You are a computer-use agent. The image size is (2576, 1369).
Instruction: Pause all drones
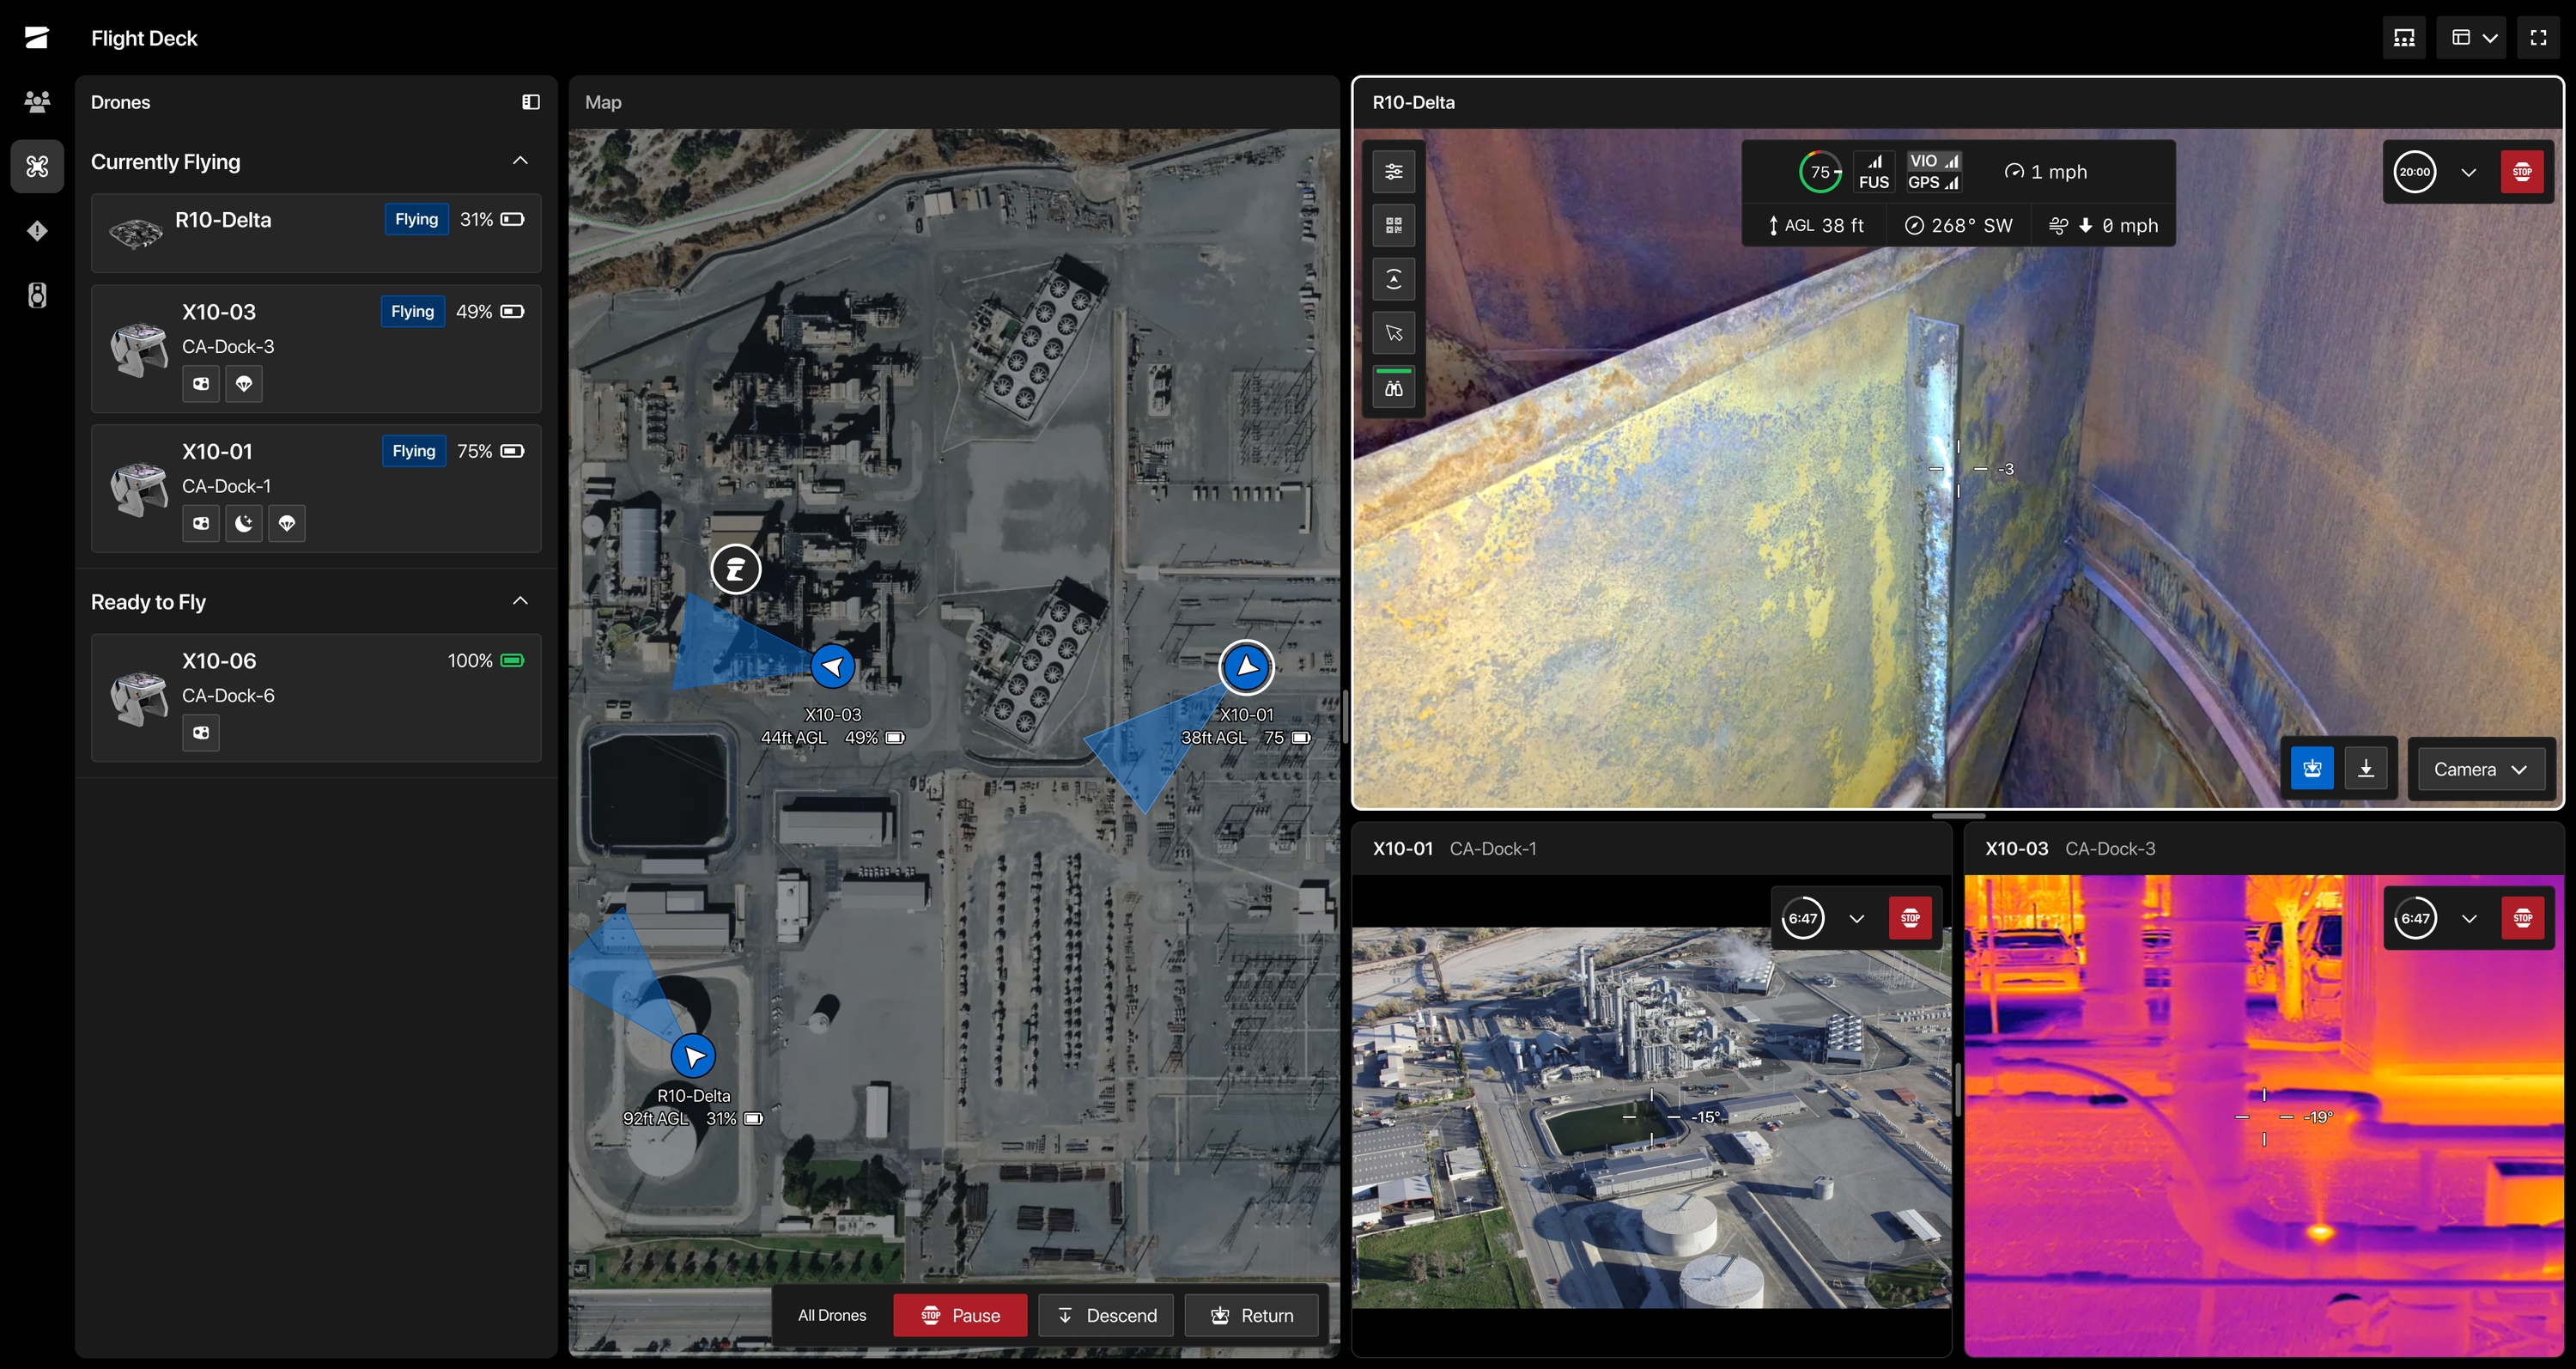click(960, 1316)
